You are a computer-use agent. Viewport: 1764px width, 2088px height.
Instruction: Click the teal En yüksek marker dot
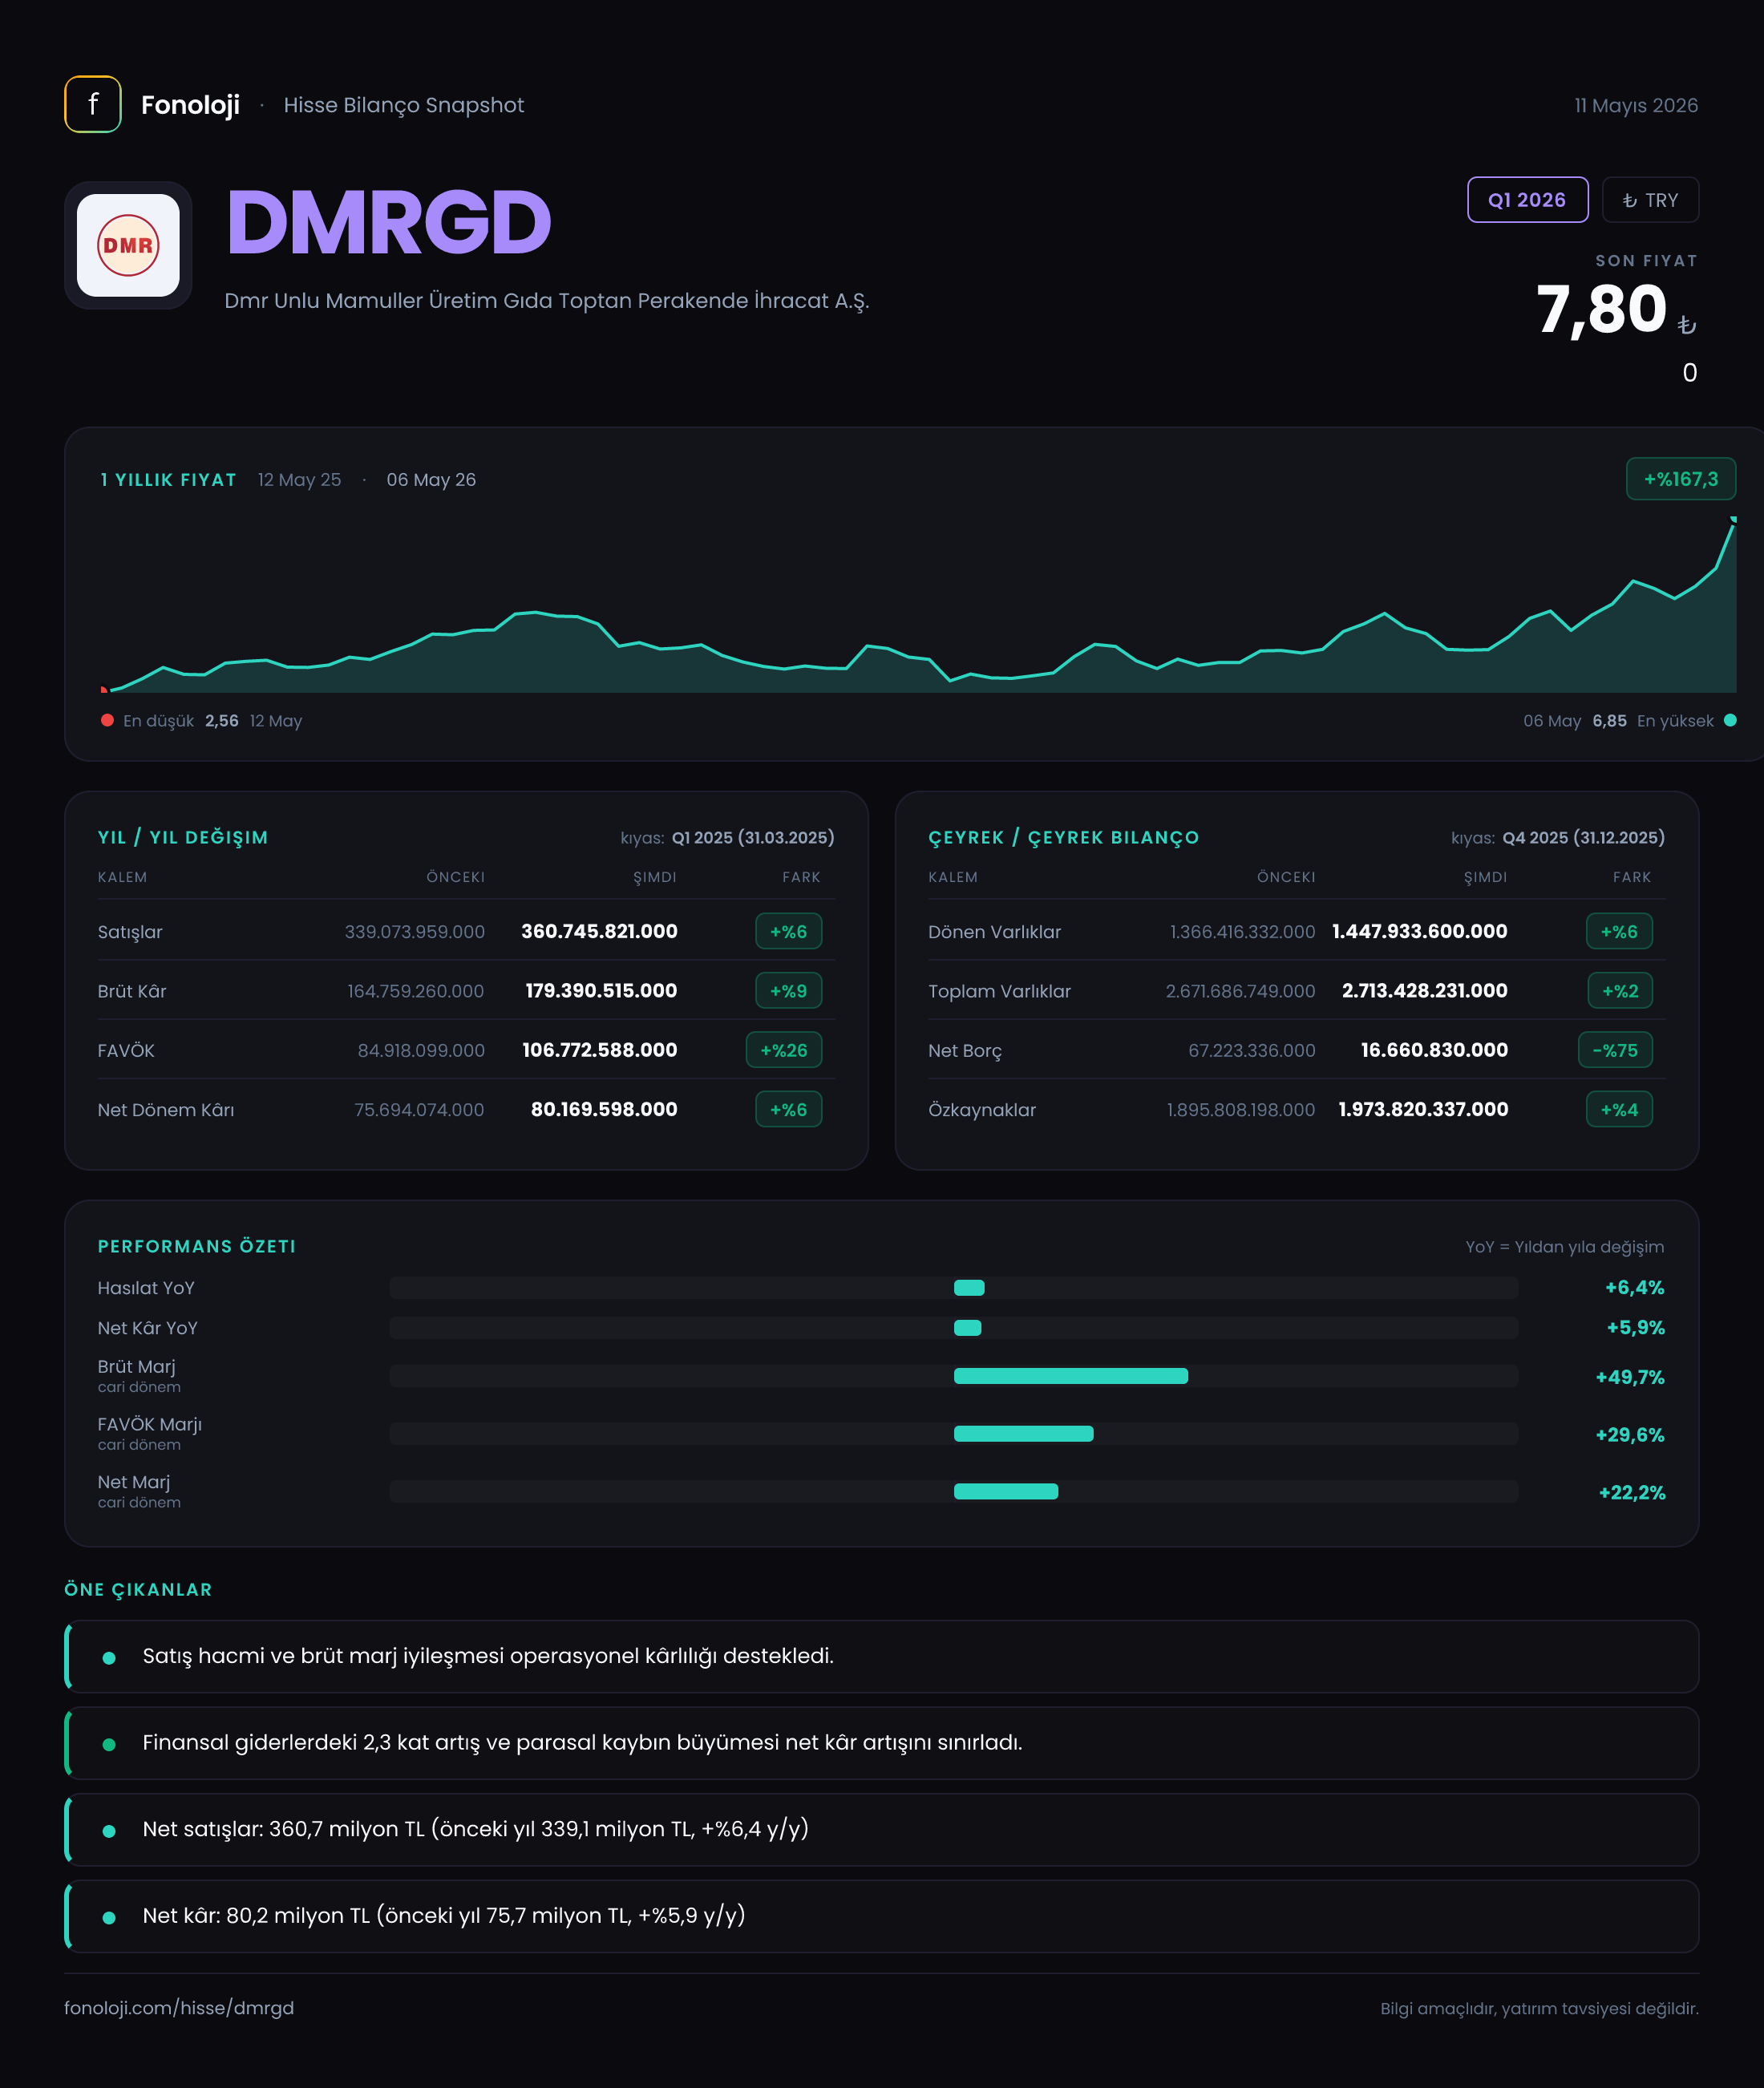point(1730,720)
